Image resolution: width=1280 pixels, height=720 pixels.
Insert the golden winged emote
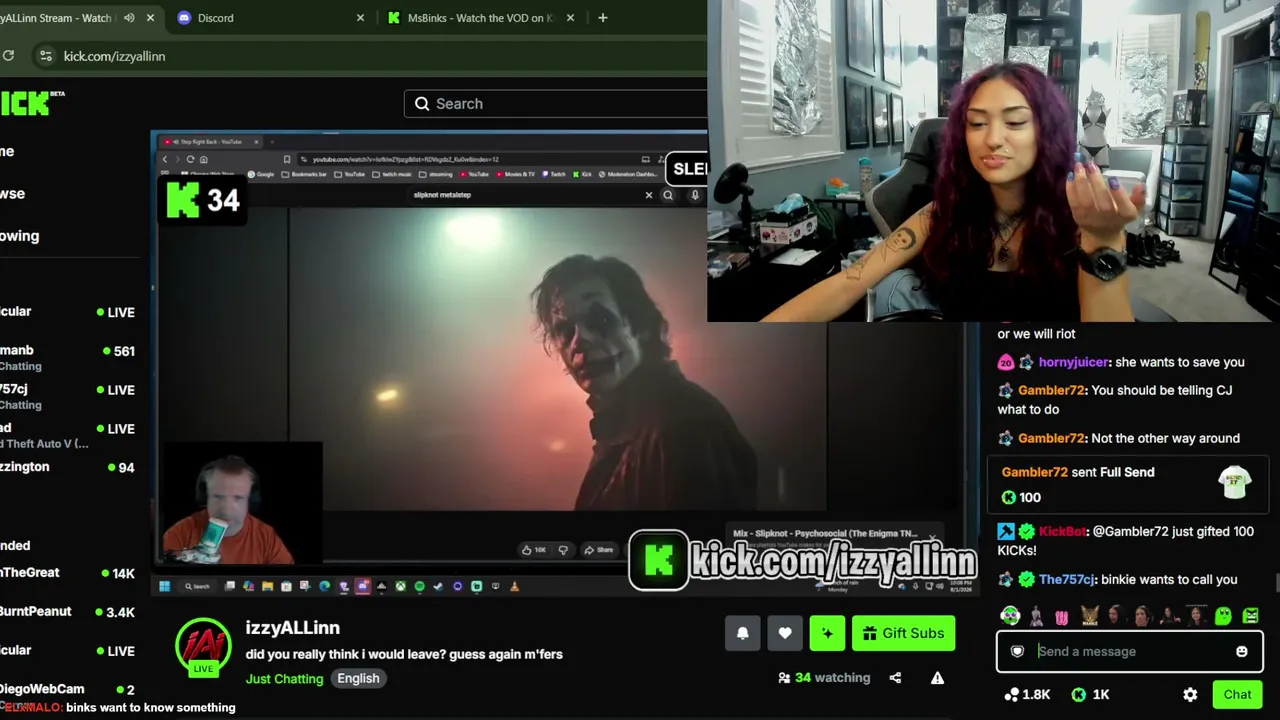click(1089, 615)
